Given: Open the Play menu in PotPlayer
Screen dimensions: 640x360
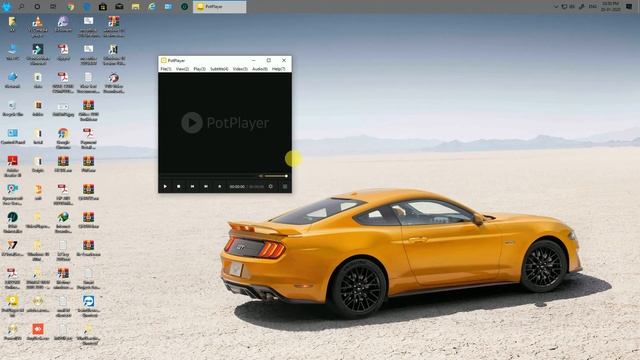Looking at the screenshot, I should pos(199,69).
